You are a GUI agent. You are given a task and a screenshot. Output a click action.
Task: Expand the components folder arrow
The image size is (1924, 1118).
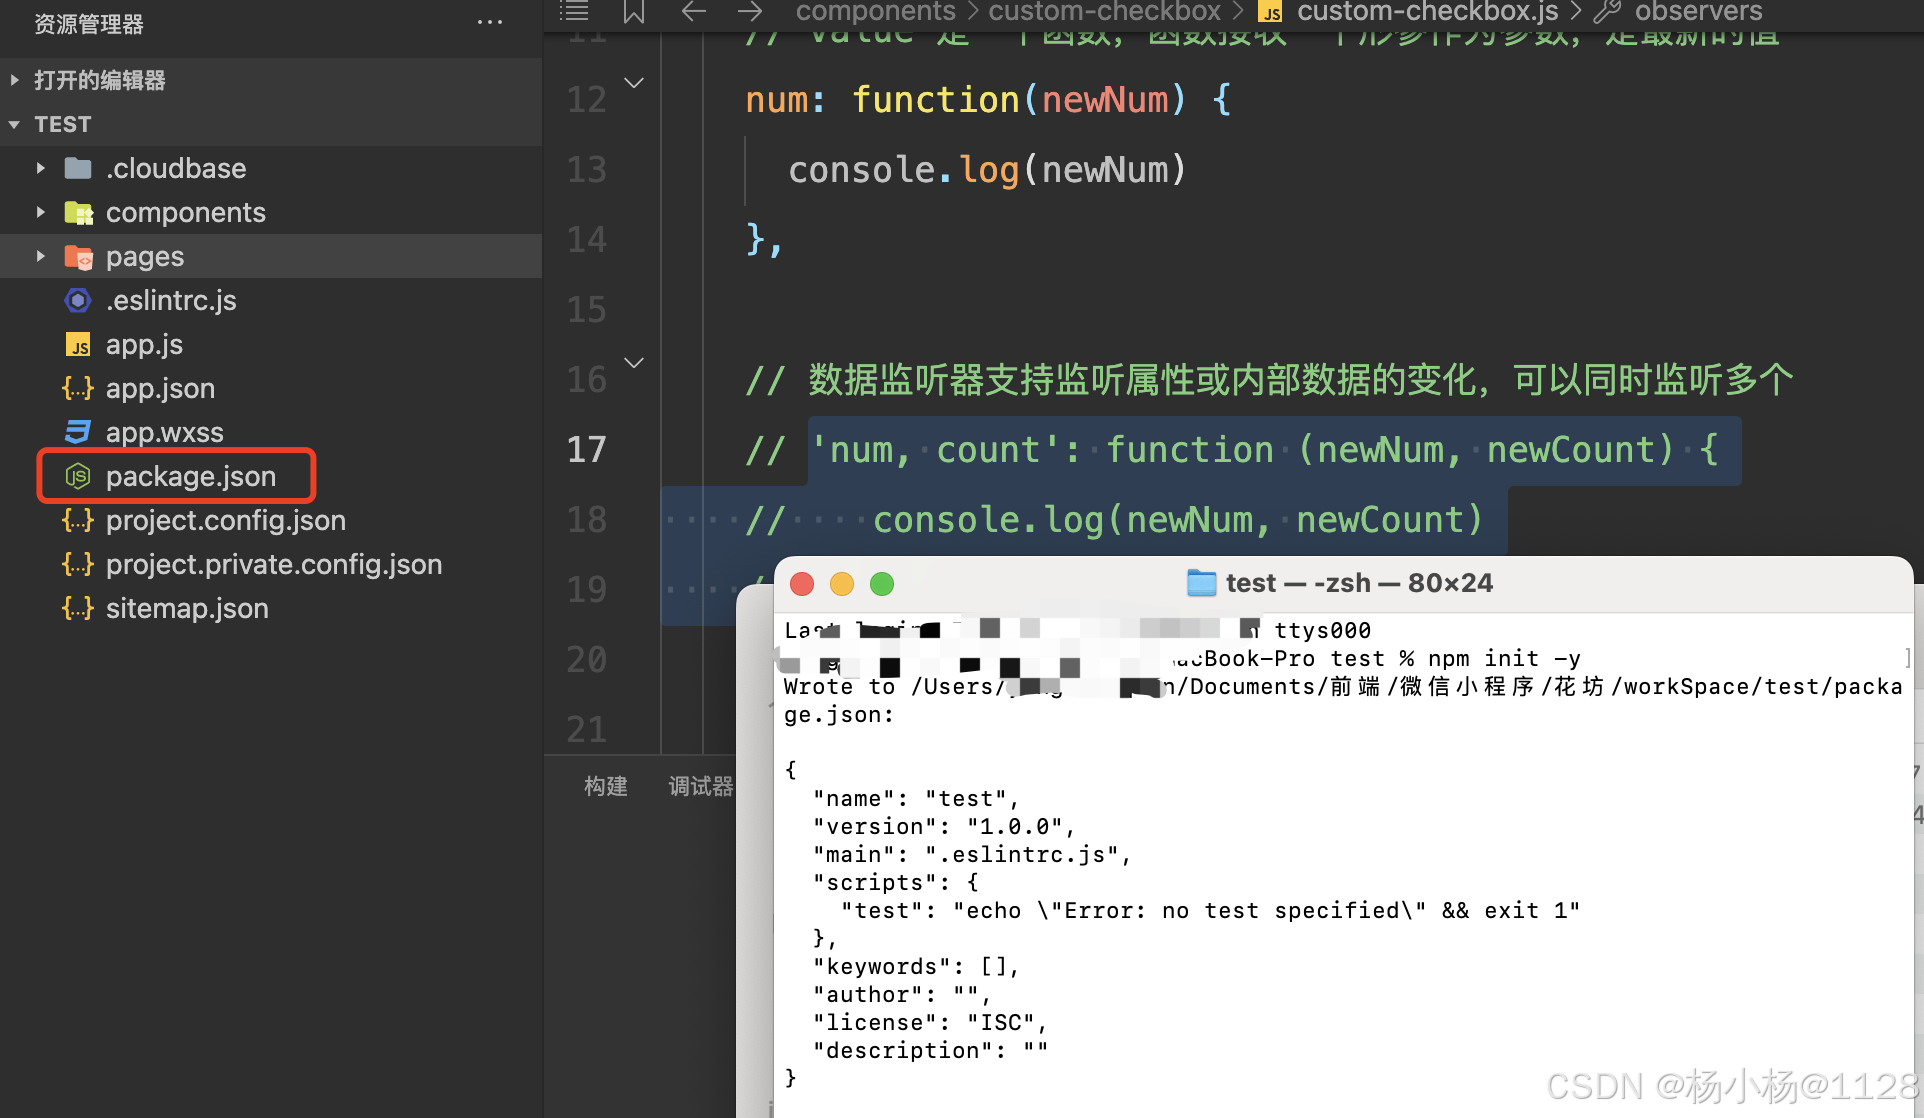(40, 212)
